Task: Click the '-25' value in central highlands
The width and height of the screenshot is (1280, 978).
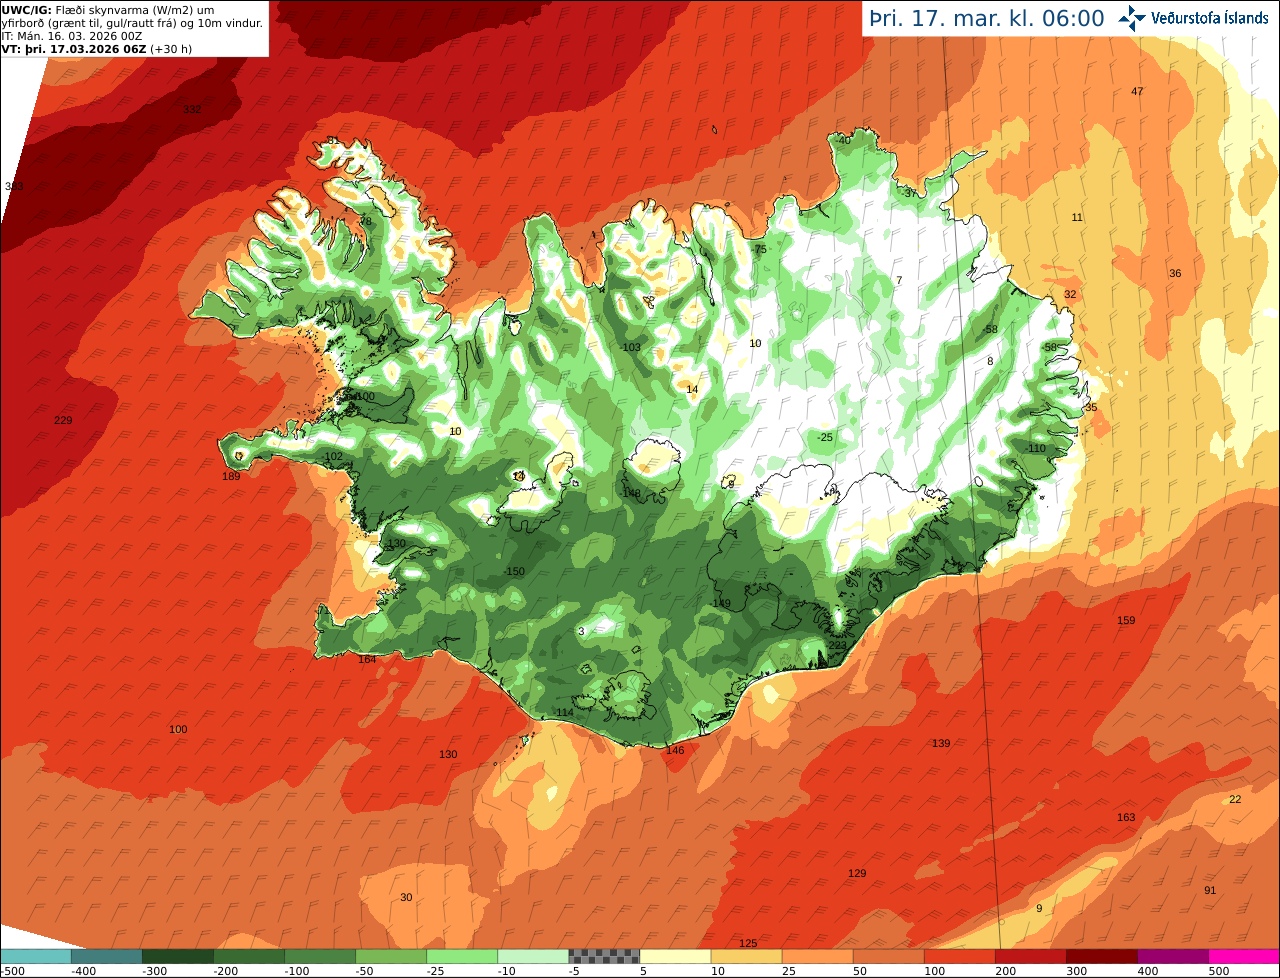Action: (x=825, y=437)
